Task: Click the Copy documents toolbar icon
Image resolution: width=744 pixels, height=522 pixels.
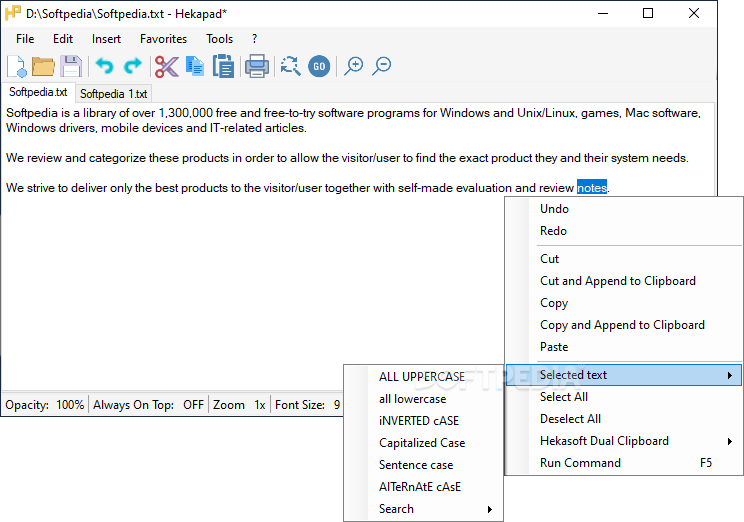Action: tap(195, 66)
